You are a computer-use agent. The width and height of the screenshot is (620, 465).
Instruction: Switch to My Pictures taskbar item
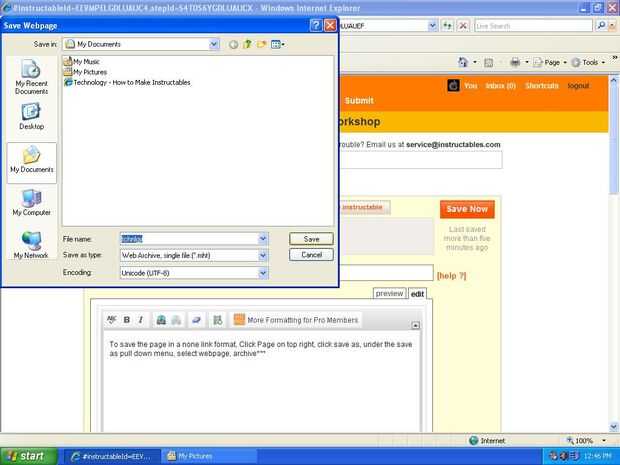coord(209,456)
